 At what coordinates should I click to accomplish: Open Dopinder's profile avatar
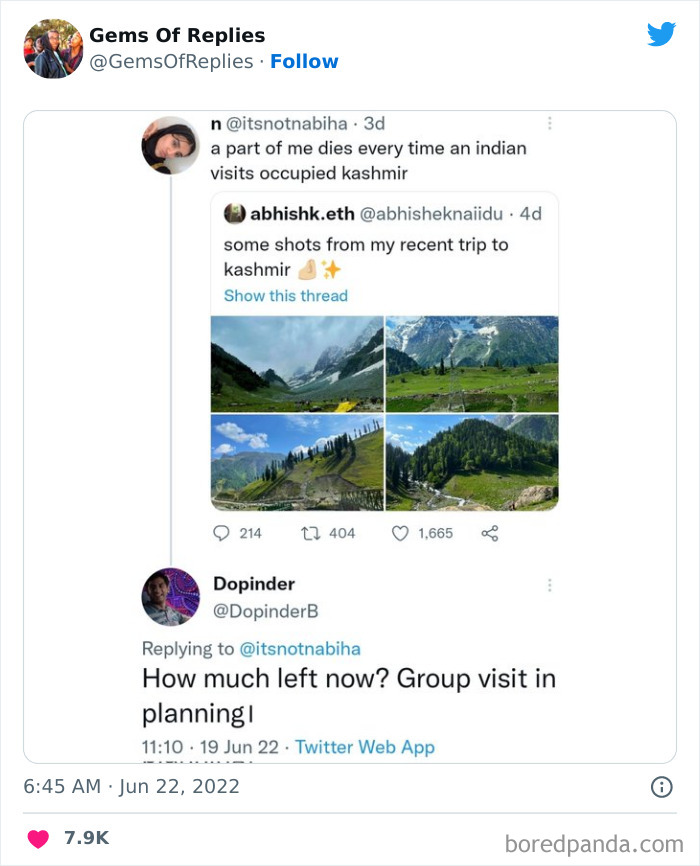click(x=170, y=597)
